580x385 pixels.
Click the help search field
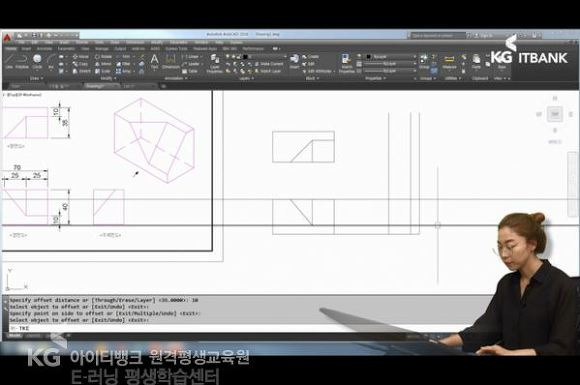click(x=437, y=36)
